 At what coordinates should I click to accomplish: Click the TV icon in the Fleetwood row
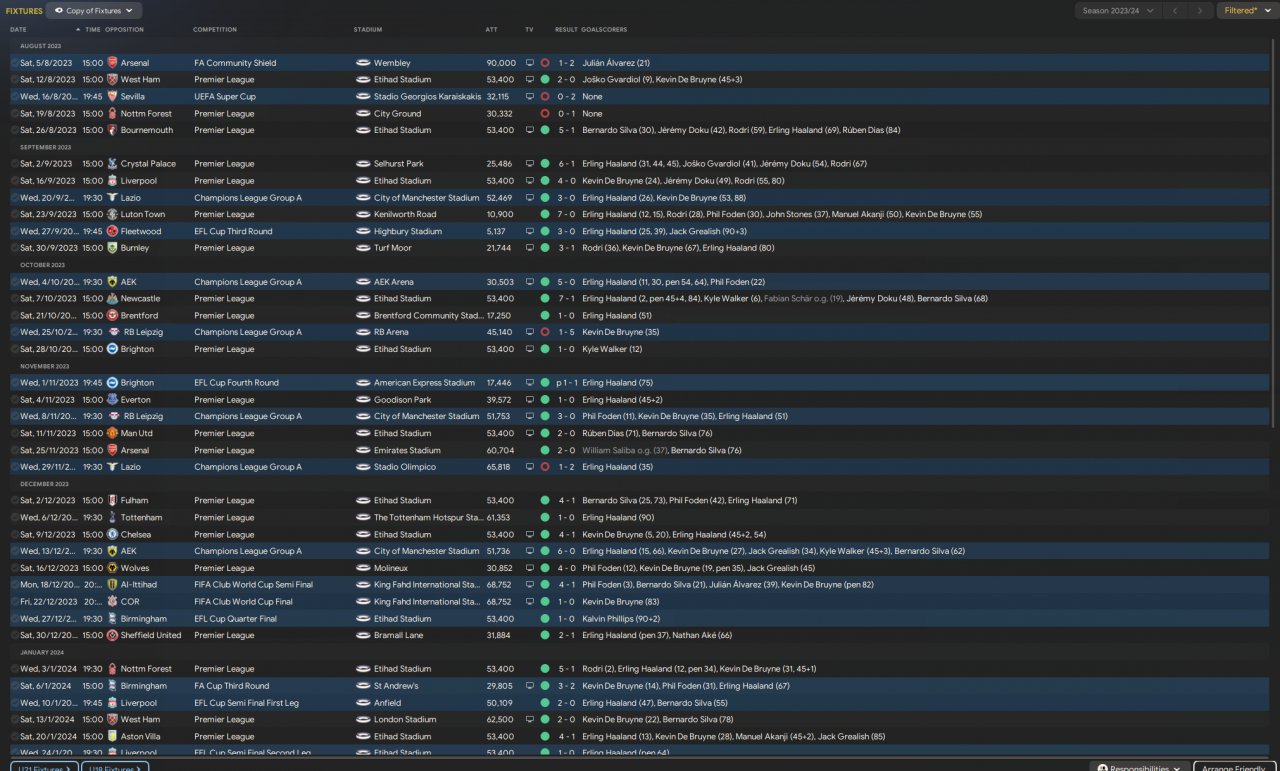(x=530, y=231)
